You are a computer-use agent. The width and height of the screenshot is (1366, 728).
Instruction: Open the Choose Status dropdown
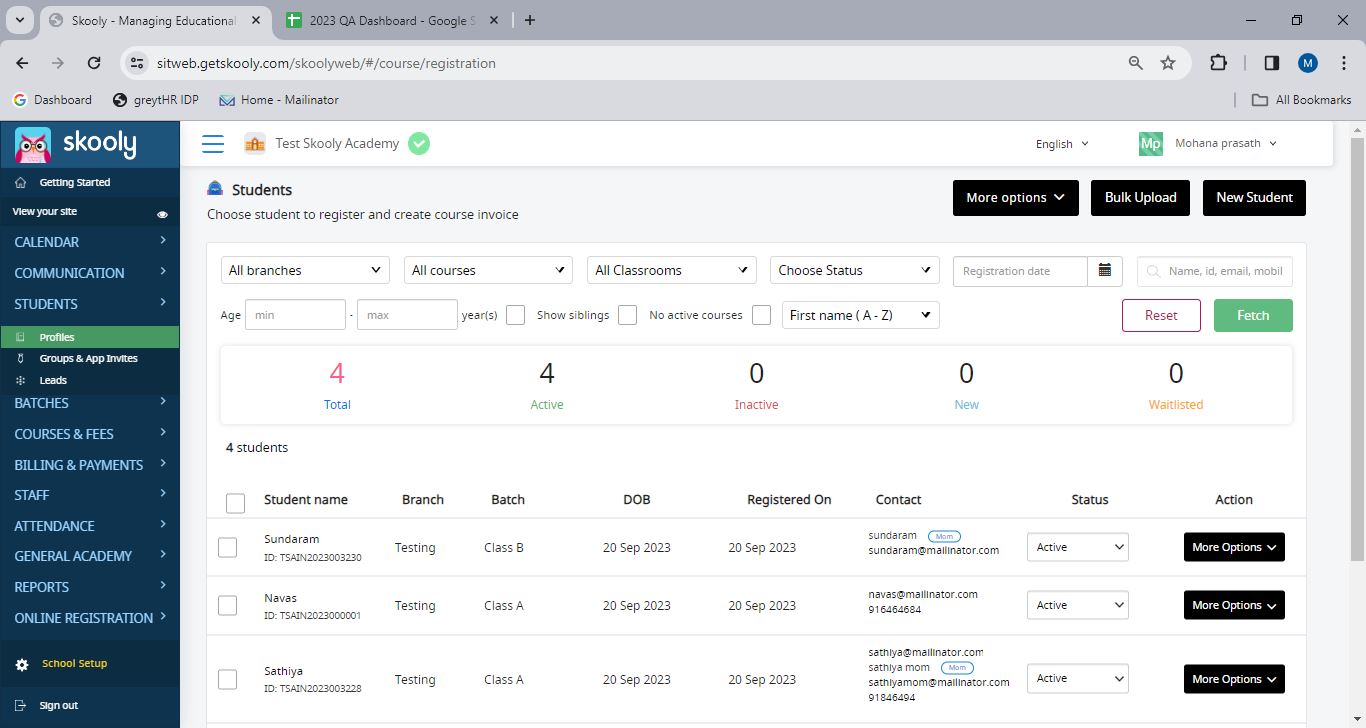pyautogui.click(x=855, y=270)
